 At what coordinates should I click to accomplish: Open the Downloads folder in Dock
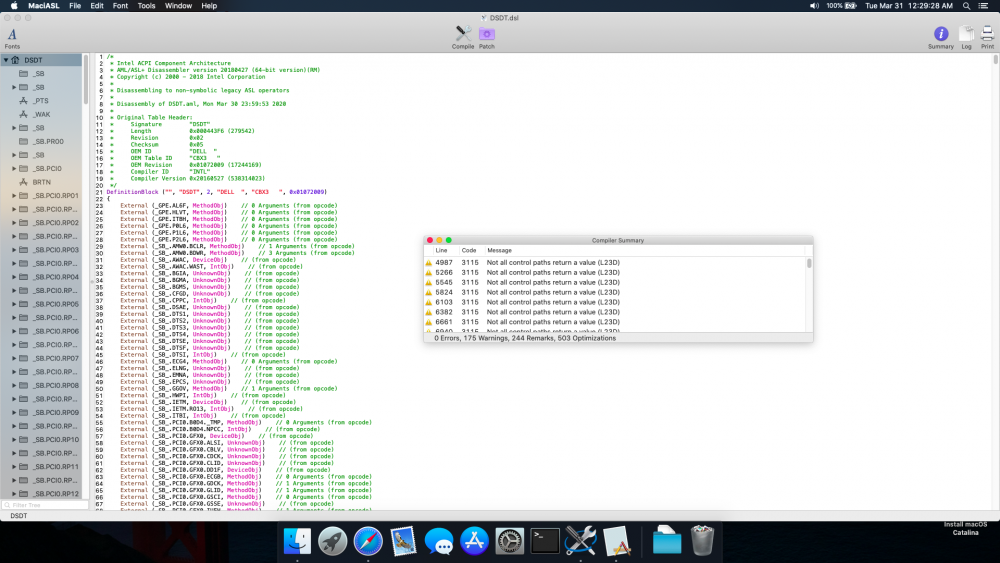click(666, 541)
